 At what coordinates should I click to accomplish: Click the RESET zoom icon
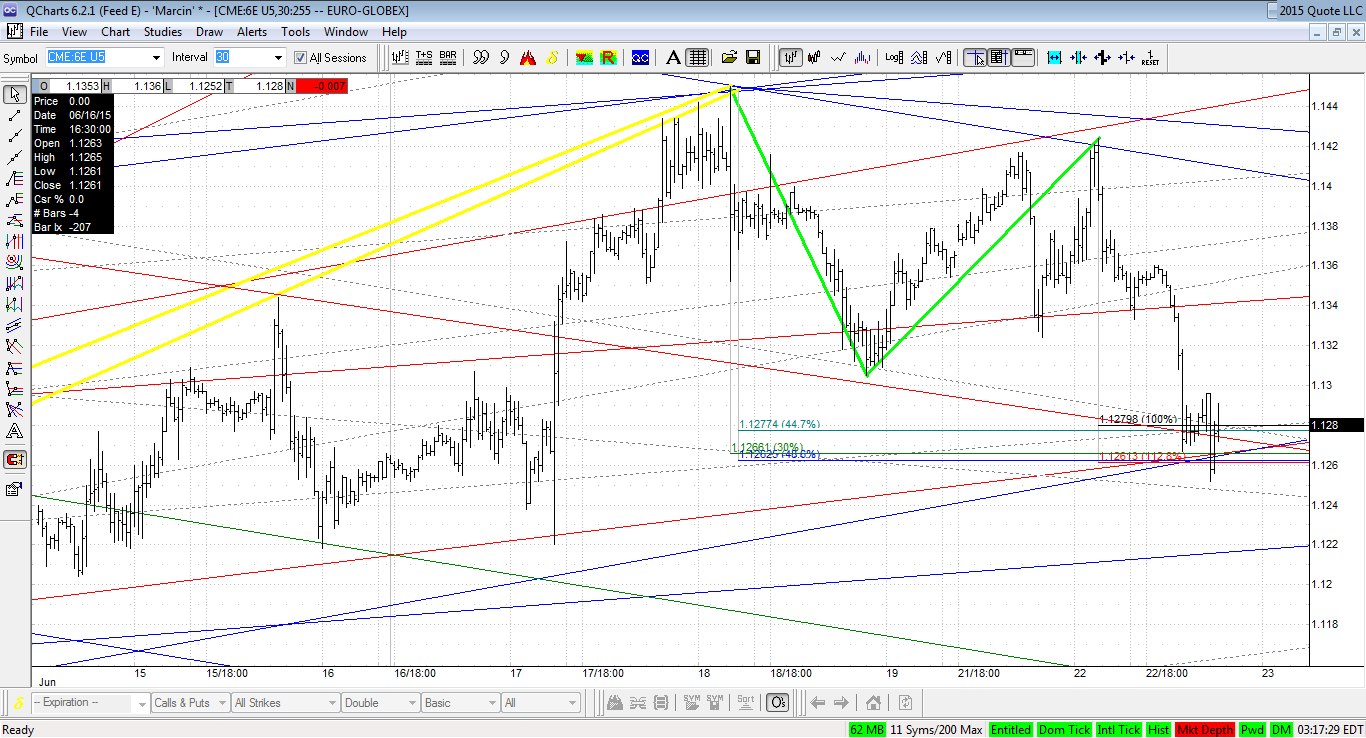(1150, 58)
